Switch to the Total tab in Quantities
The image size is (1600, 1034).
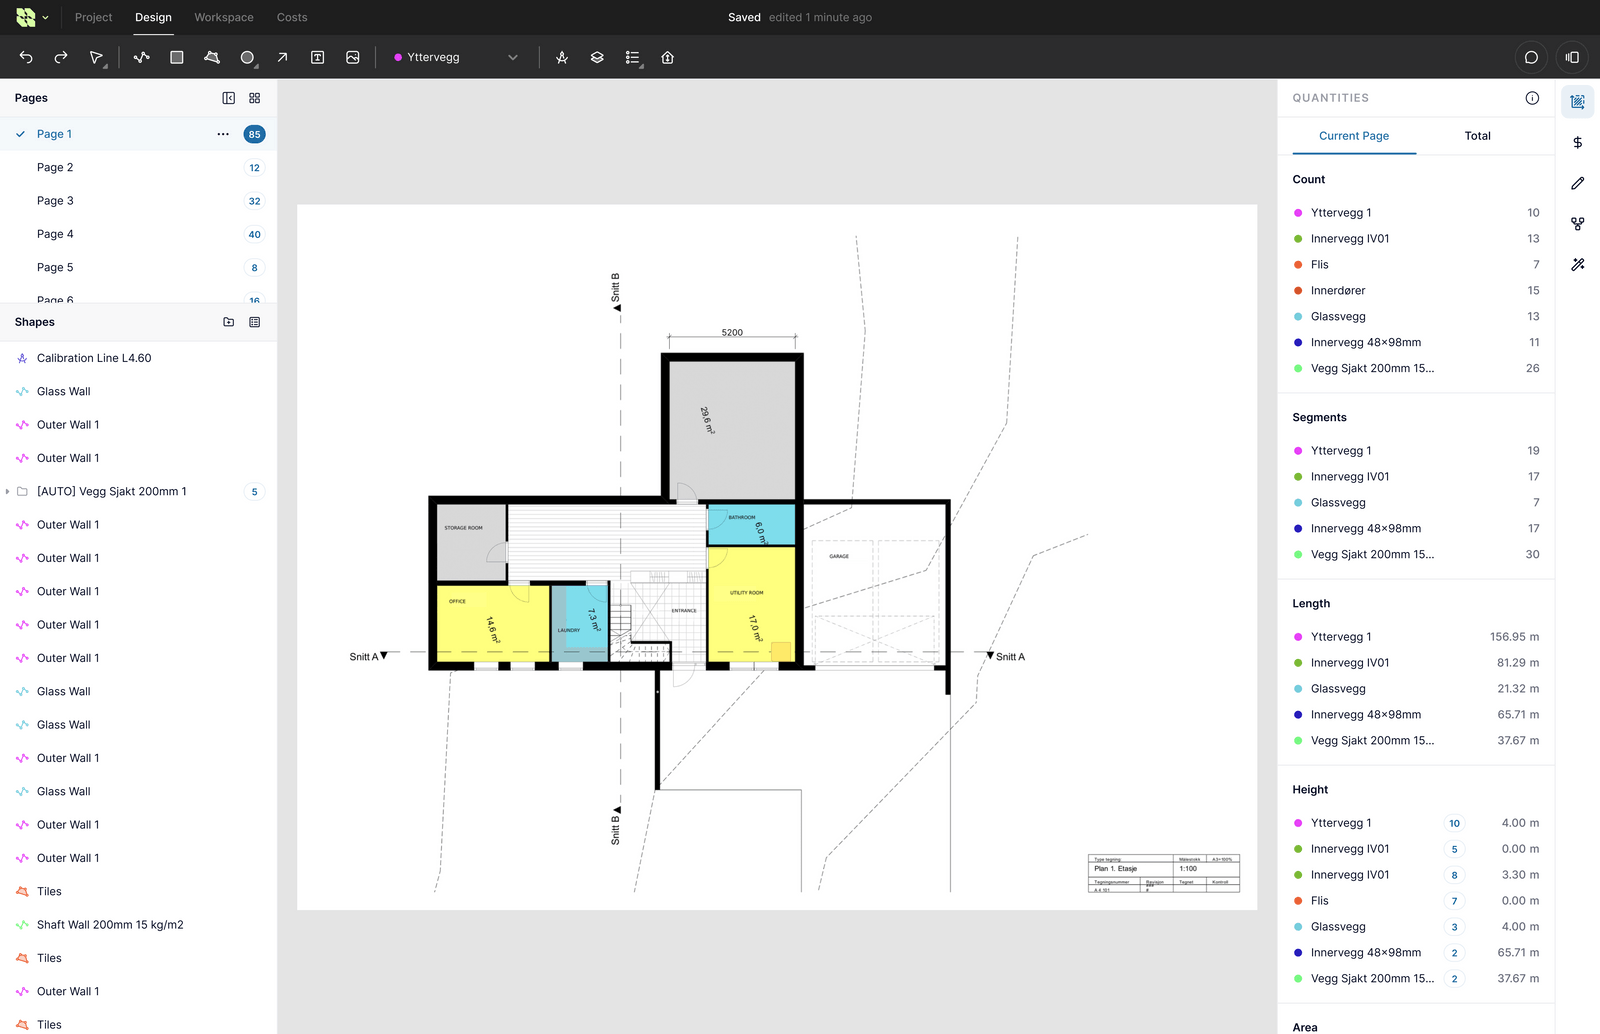click(x=1477, y=136)
